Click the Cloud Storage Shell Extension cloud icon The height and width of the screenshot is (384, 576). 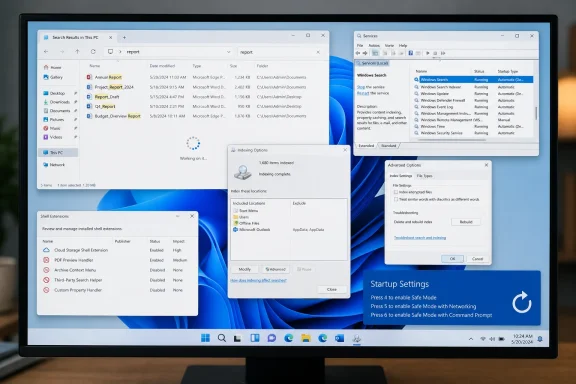coord(46,250)
